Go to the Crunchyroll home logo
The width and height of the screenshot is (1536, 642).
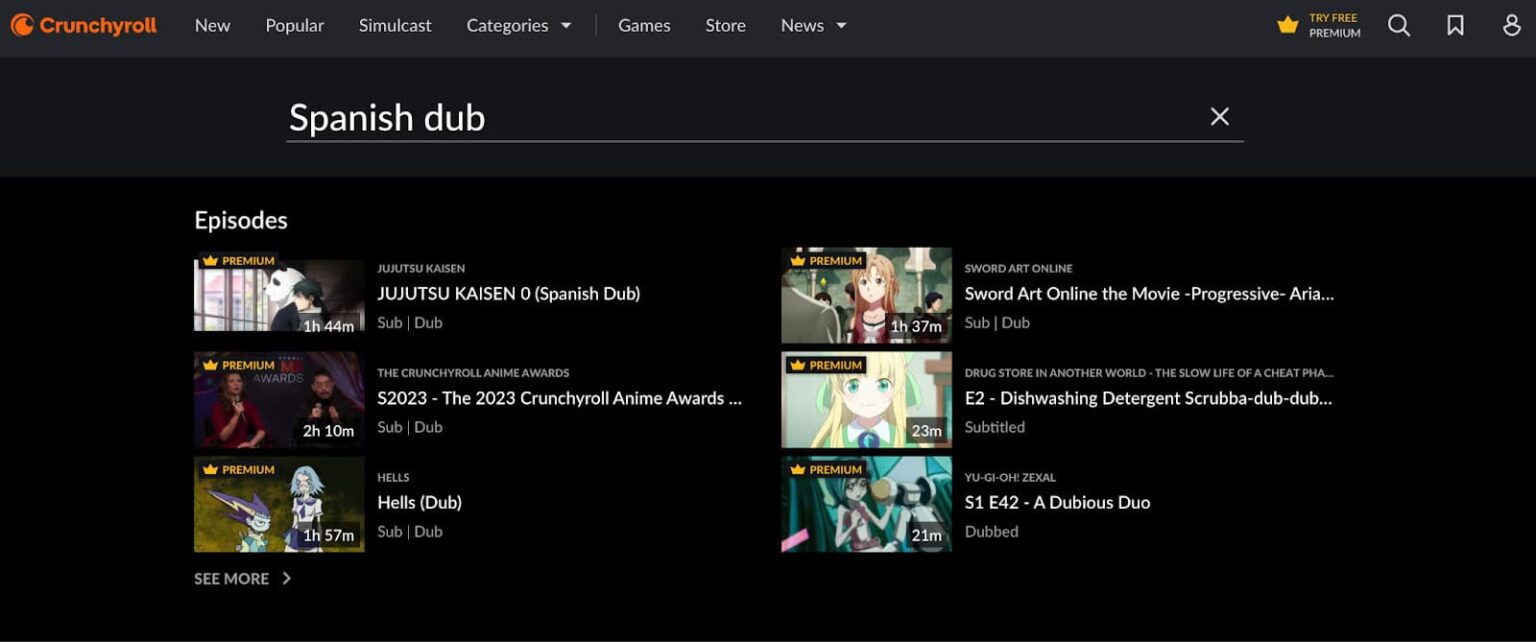pyautogui.click(x=84, y=26)
